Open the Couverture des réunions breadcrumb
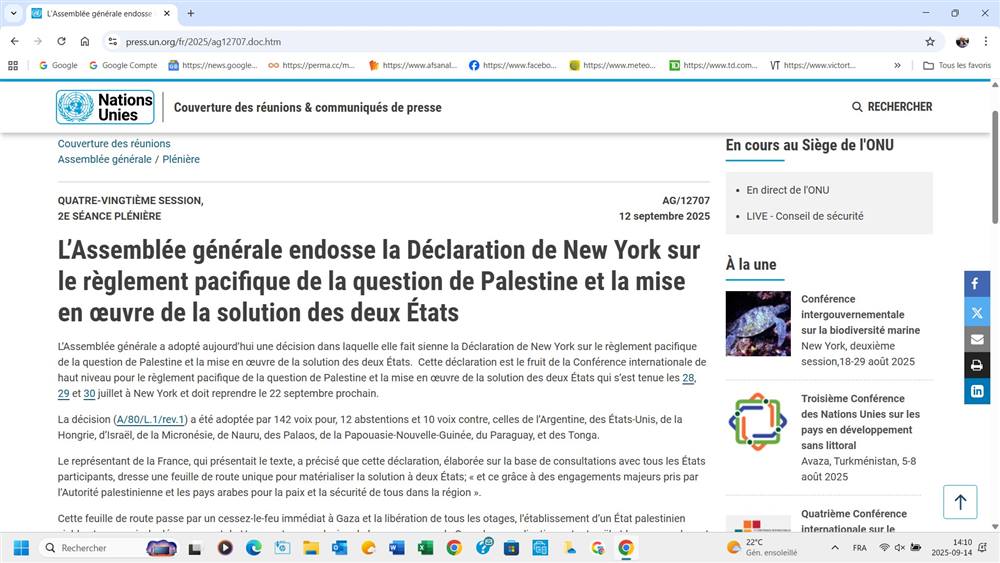 click(114, 143)
